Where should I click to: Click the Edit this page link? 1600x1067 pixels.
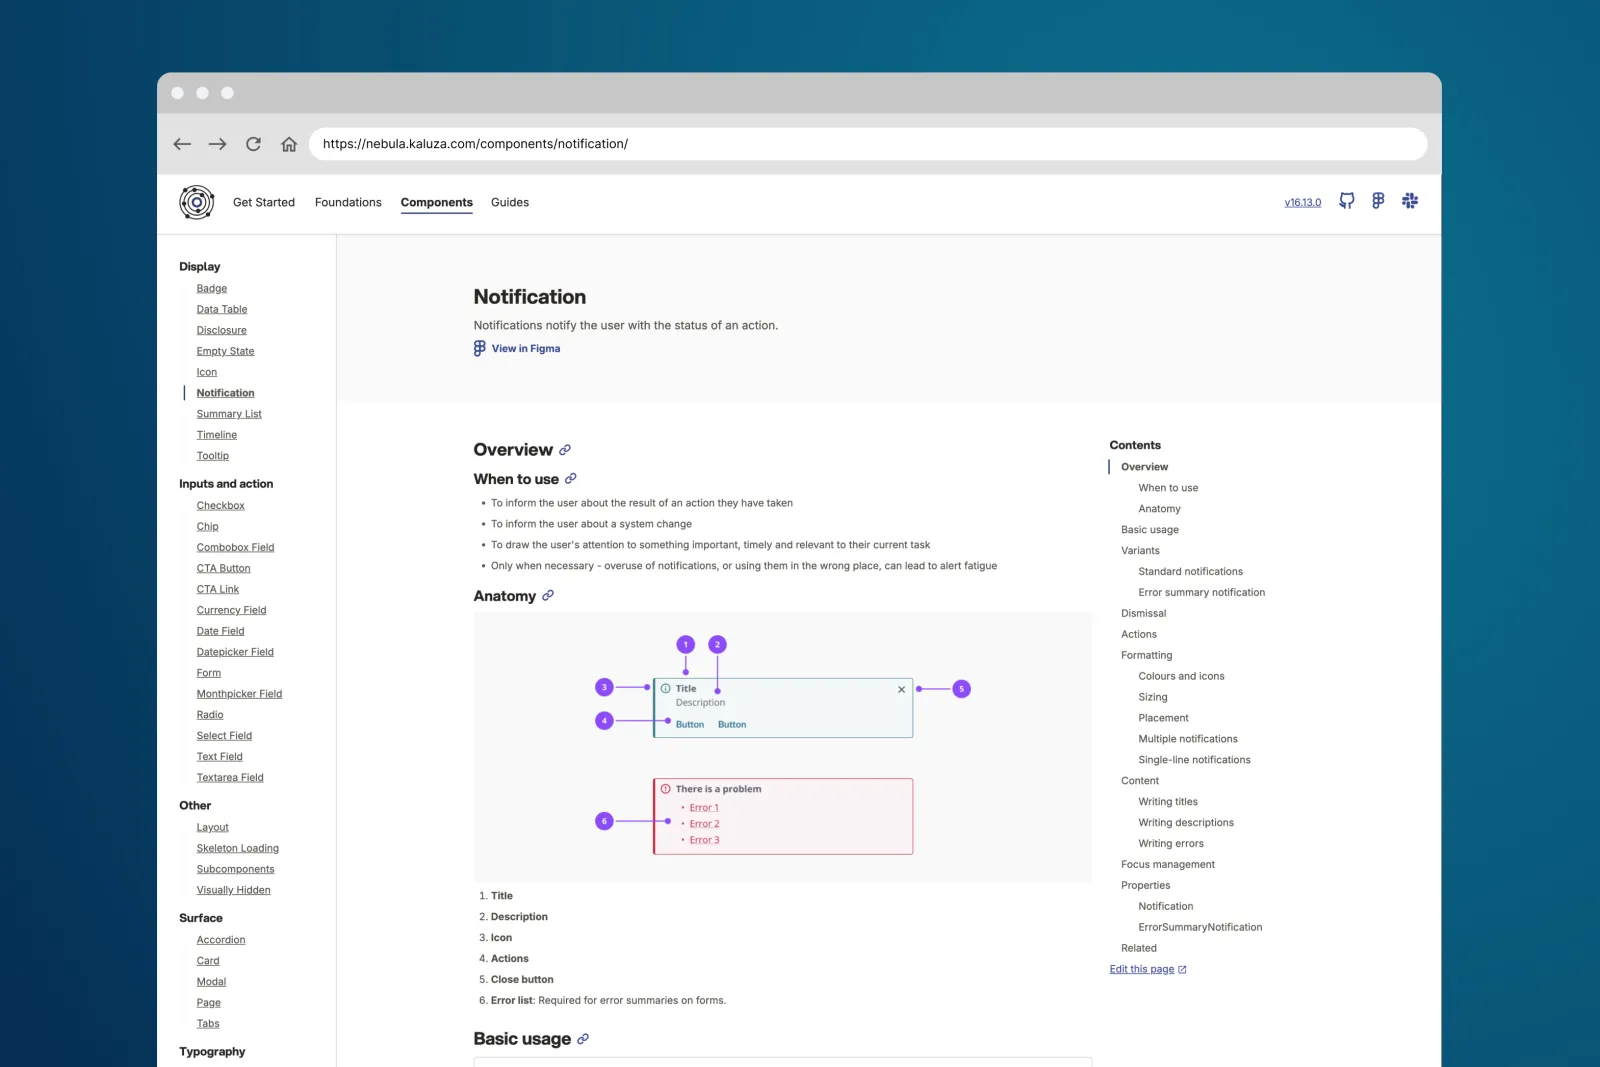click(x=1142, y=969)
